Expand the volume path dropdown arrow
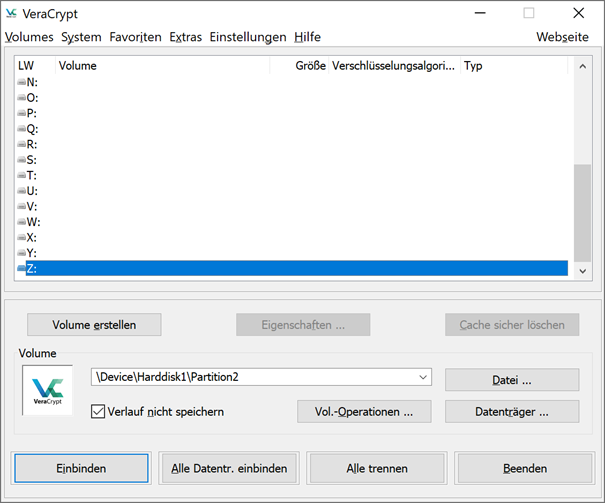605x503 pixels. pyautogui.click(x=423, y=377)
